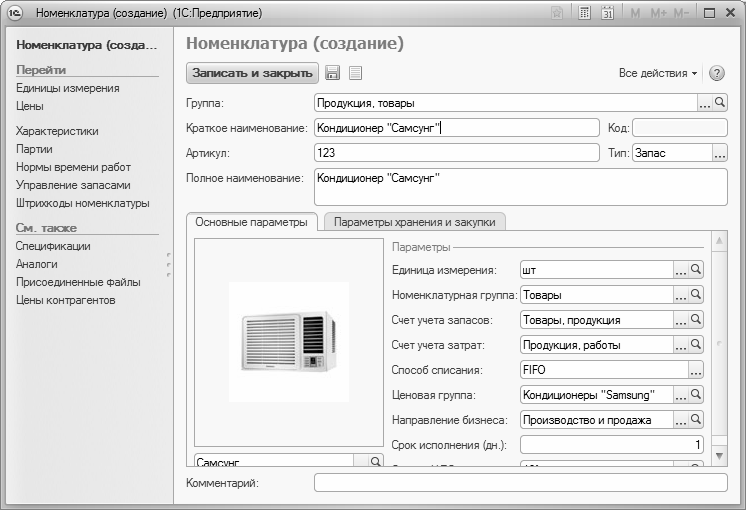
Task: Open Управление запасами link
Action: [x=73, y=185]
